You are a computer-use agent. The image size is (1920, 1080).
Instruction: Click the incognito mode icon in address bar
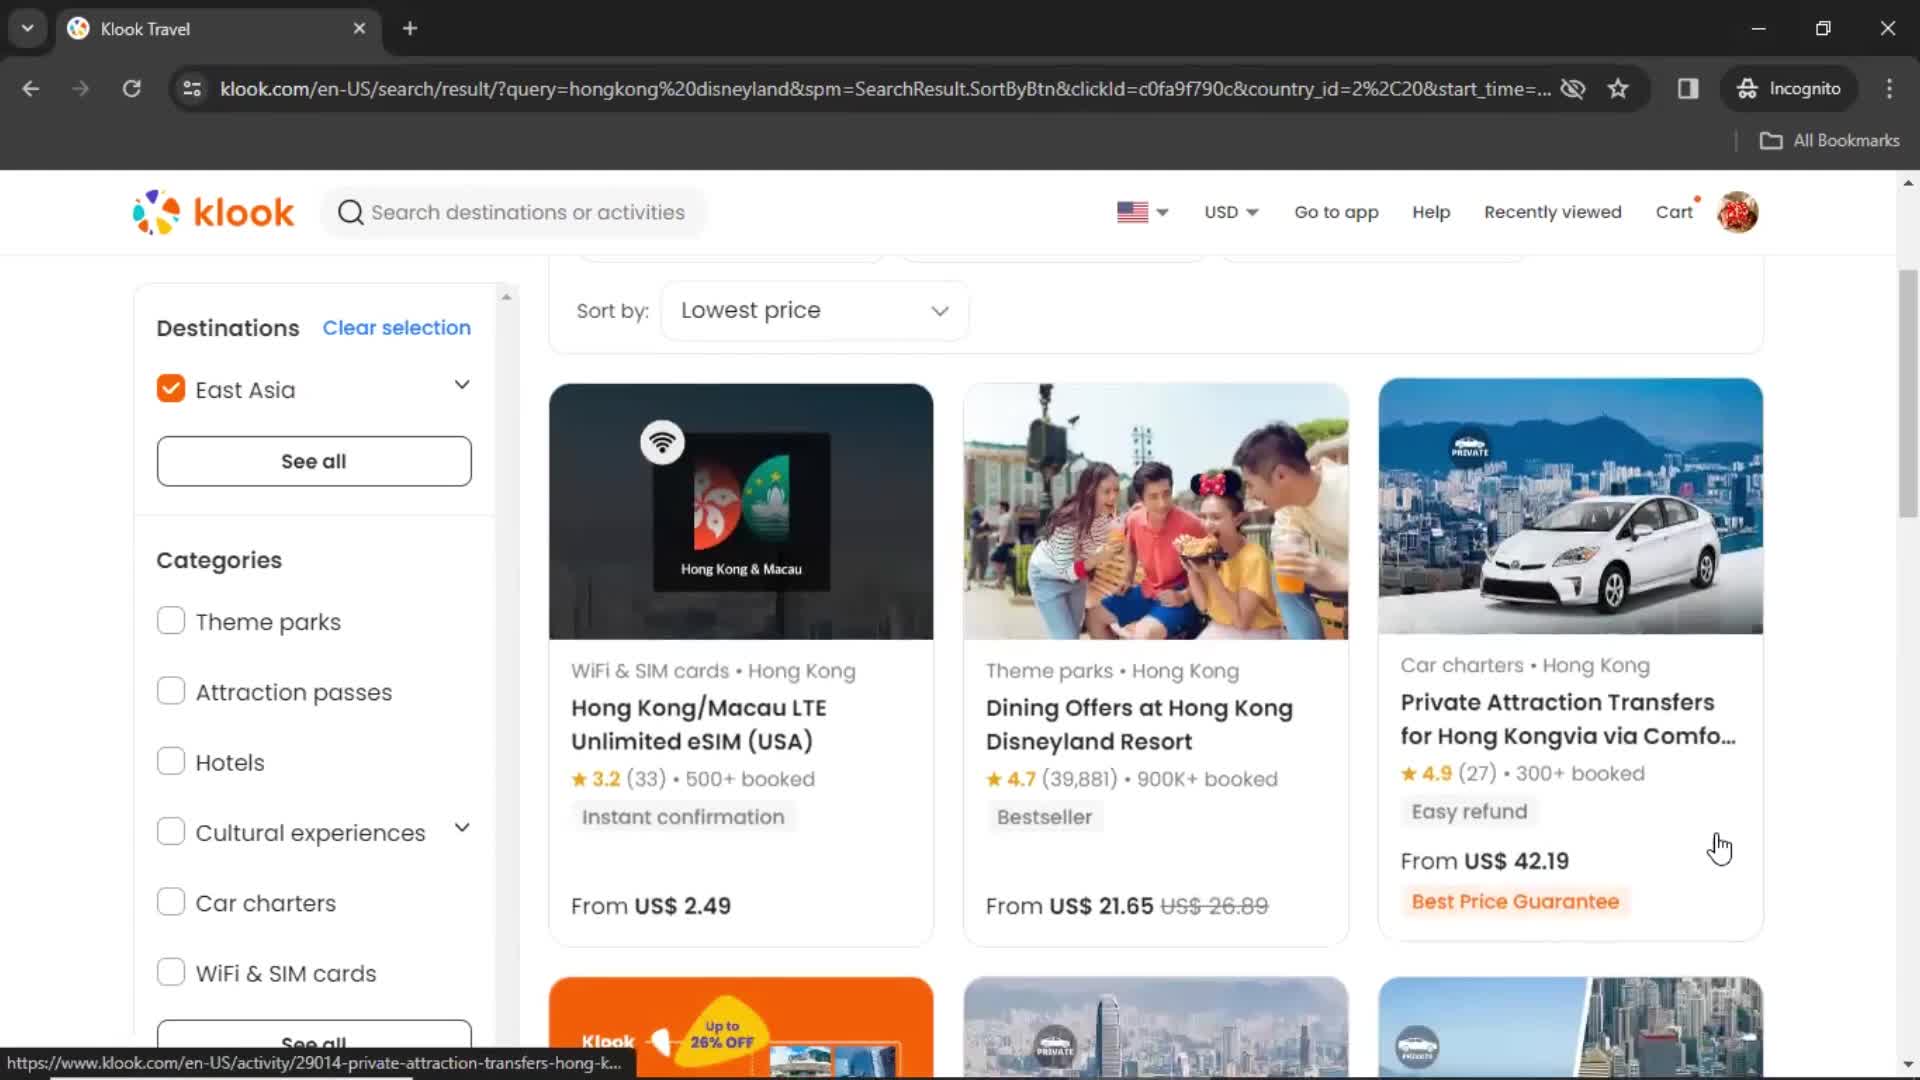pyautogui.click(x=1747, y=88)
